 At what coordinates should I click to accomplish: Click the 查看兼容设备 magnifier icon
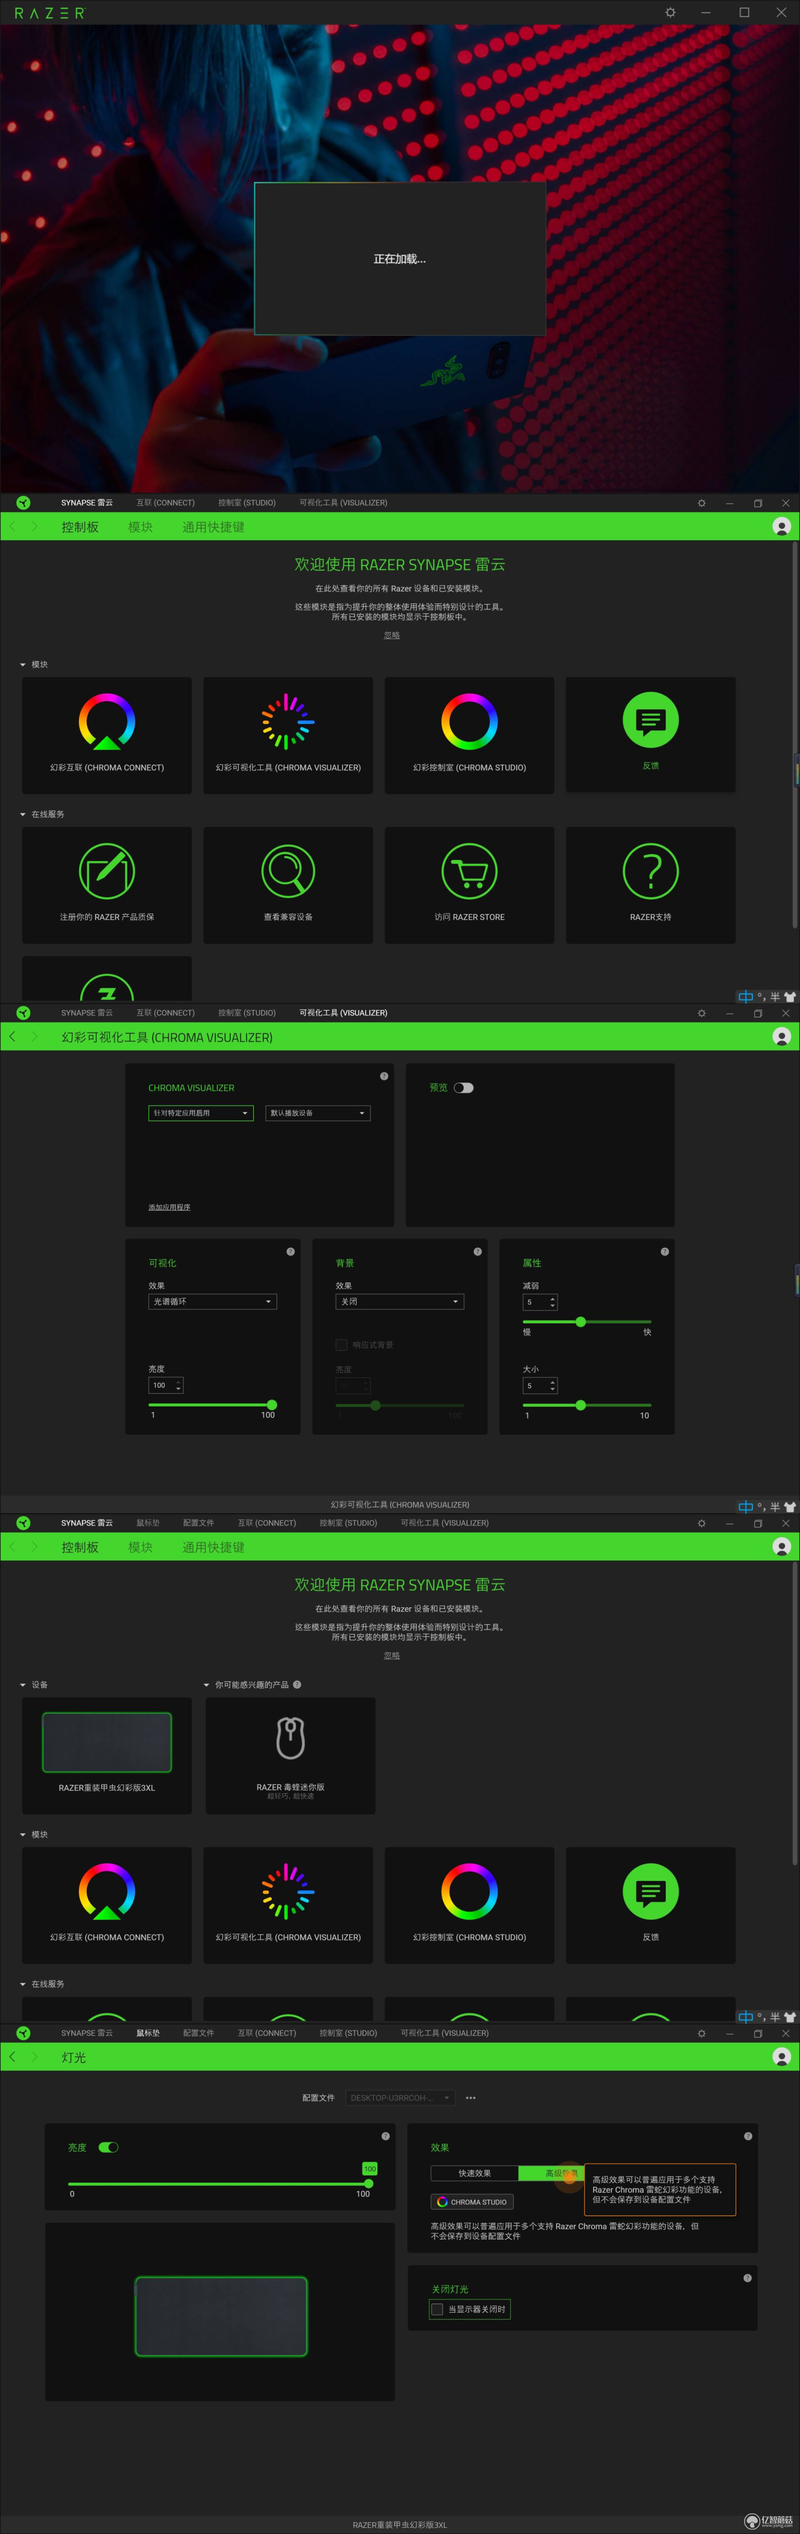[x=288, y=871]
